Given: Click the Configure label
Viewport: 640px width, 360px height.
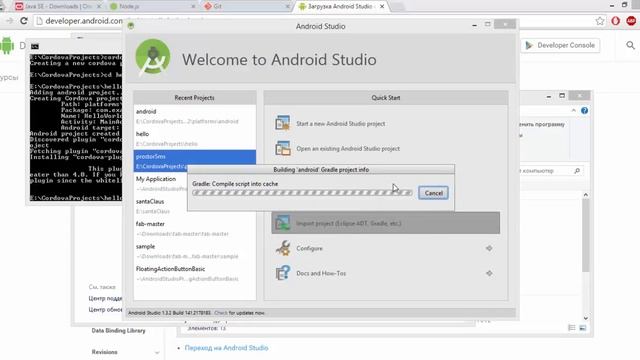Looking at the screenshot, I should click(309, 248).
